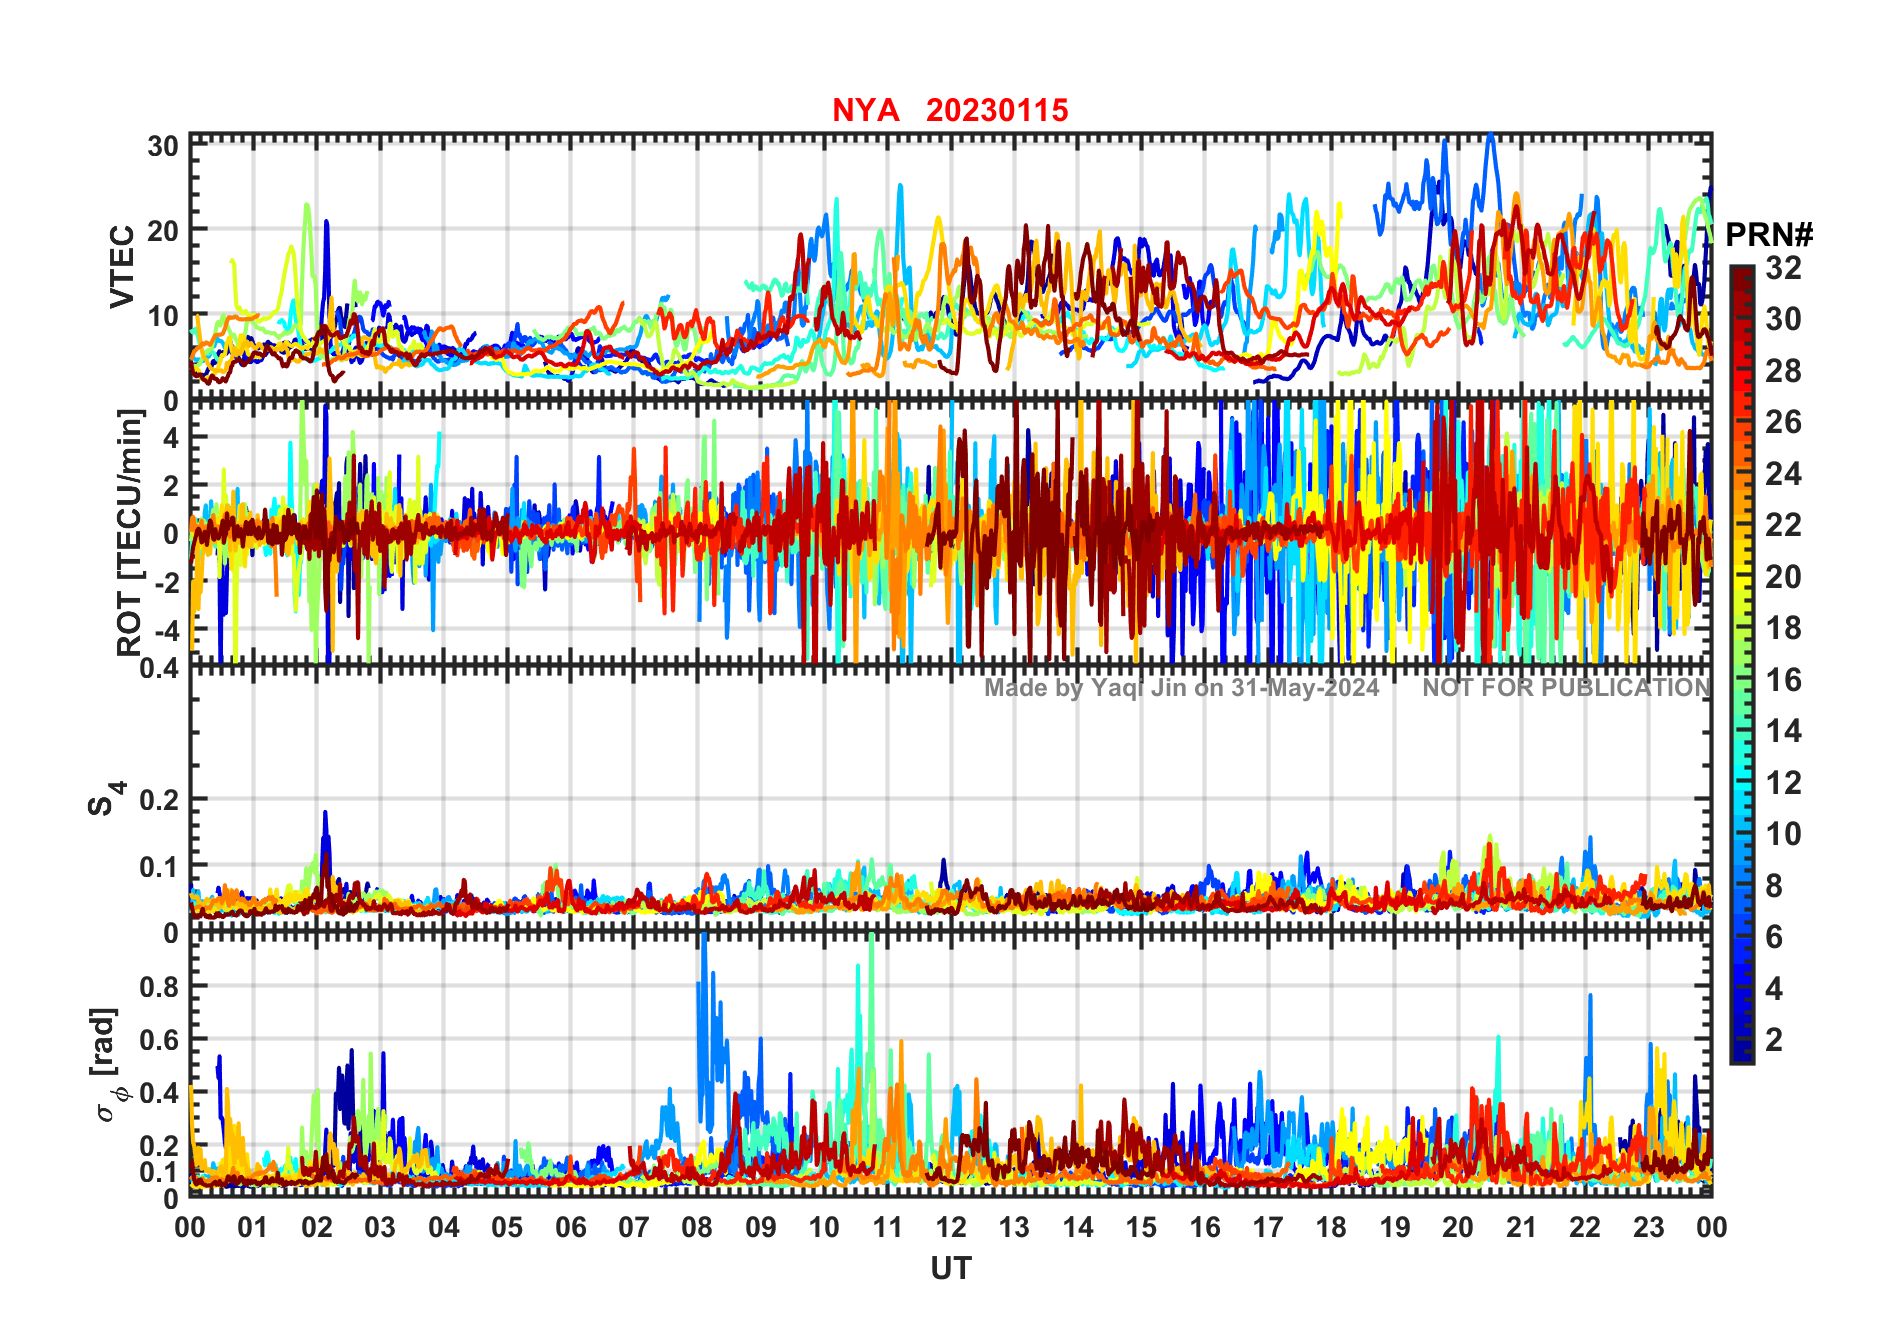The height and width of the screenshot is (1330, 1902).
Task: Click x-axis tick label '12'
Action: (x=951, y=1227)
